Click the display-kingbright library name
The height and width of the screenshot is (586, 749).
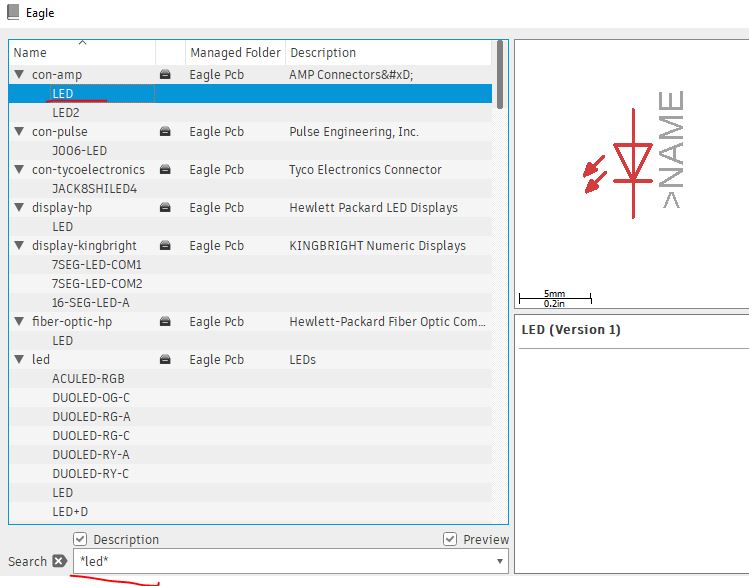pyautogui.click(x=84, y=245)
